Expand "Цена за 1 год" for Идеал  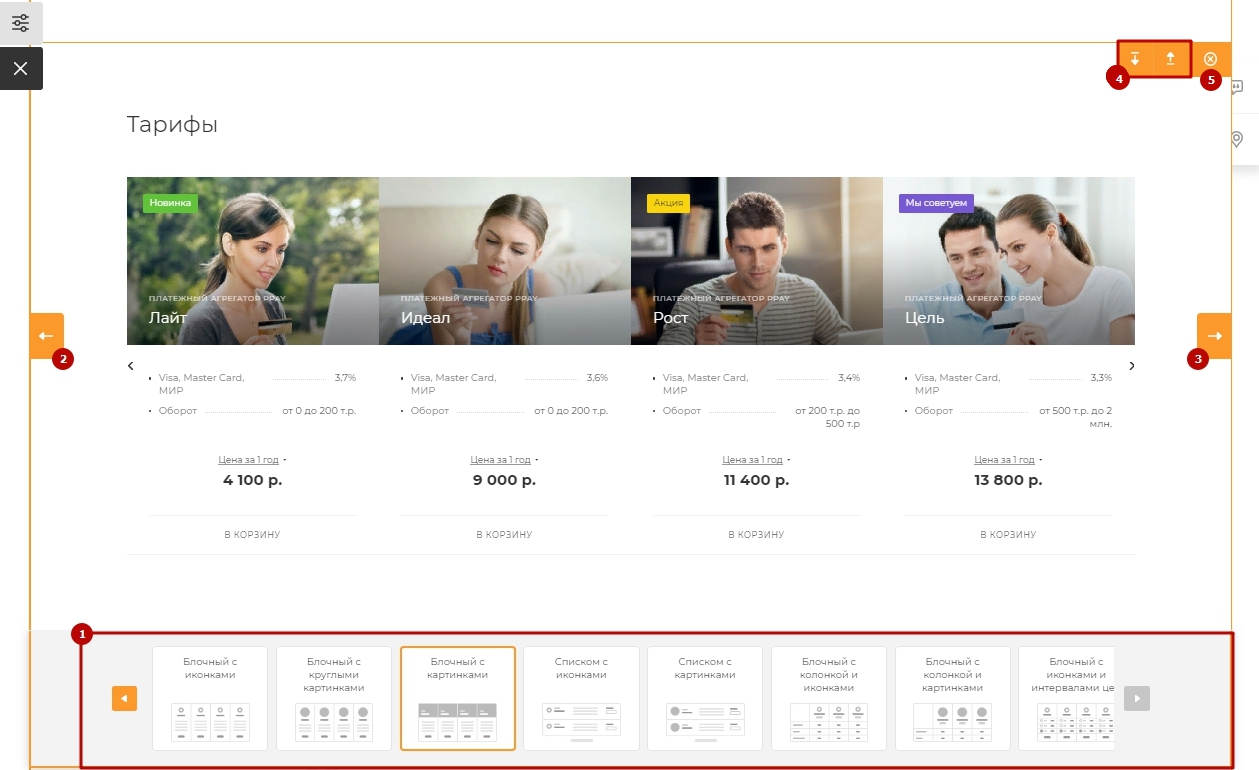coord(504,460)
